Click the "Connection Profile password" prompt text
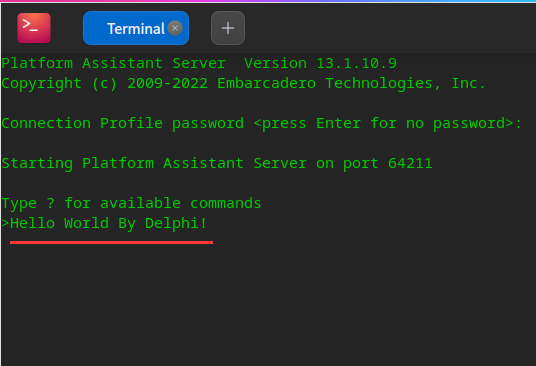This screenshot has height=366, width=536. point(123,123)
